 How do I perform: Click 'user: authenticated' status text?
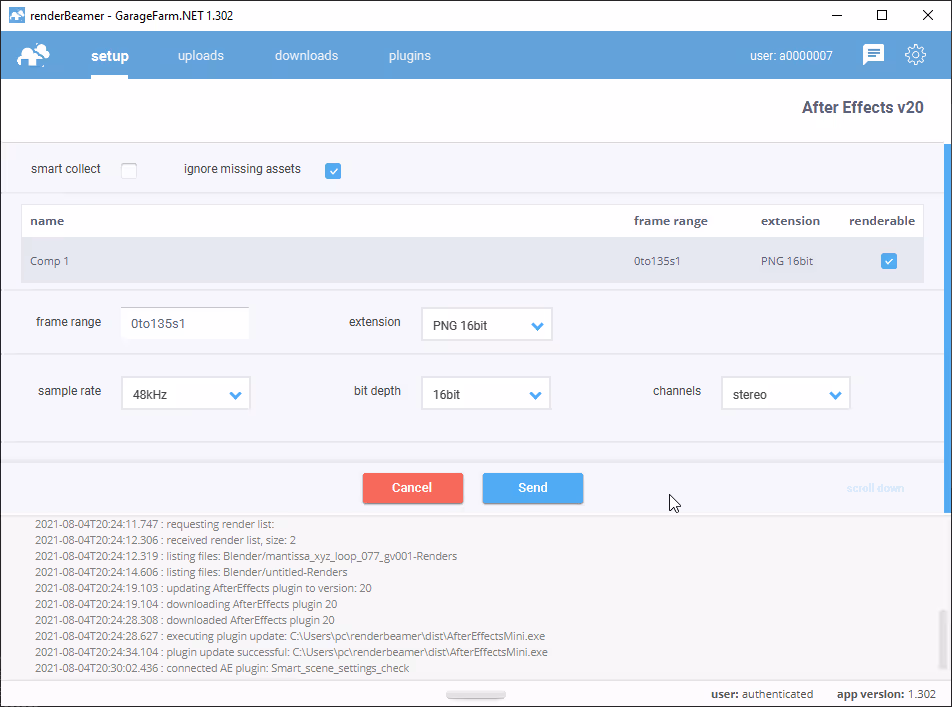click(x=762, y=694)
